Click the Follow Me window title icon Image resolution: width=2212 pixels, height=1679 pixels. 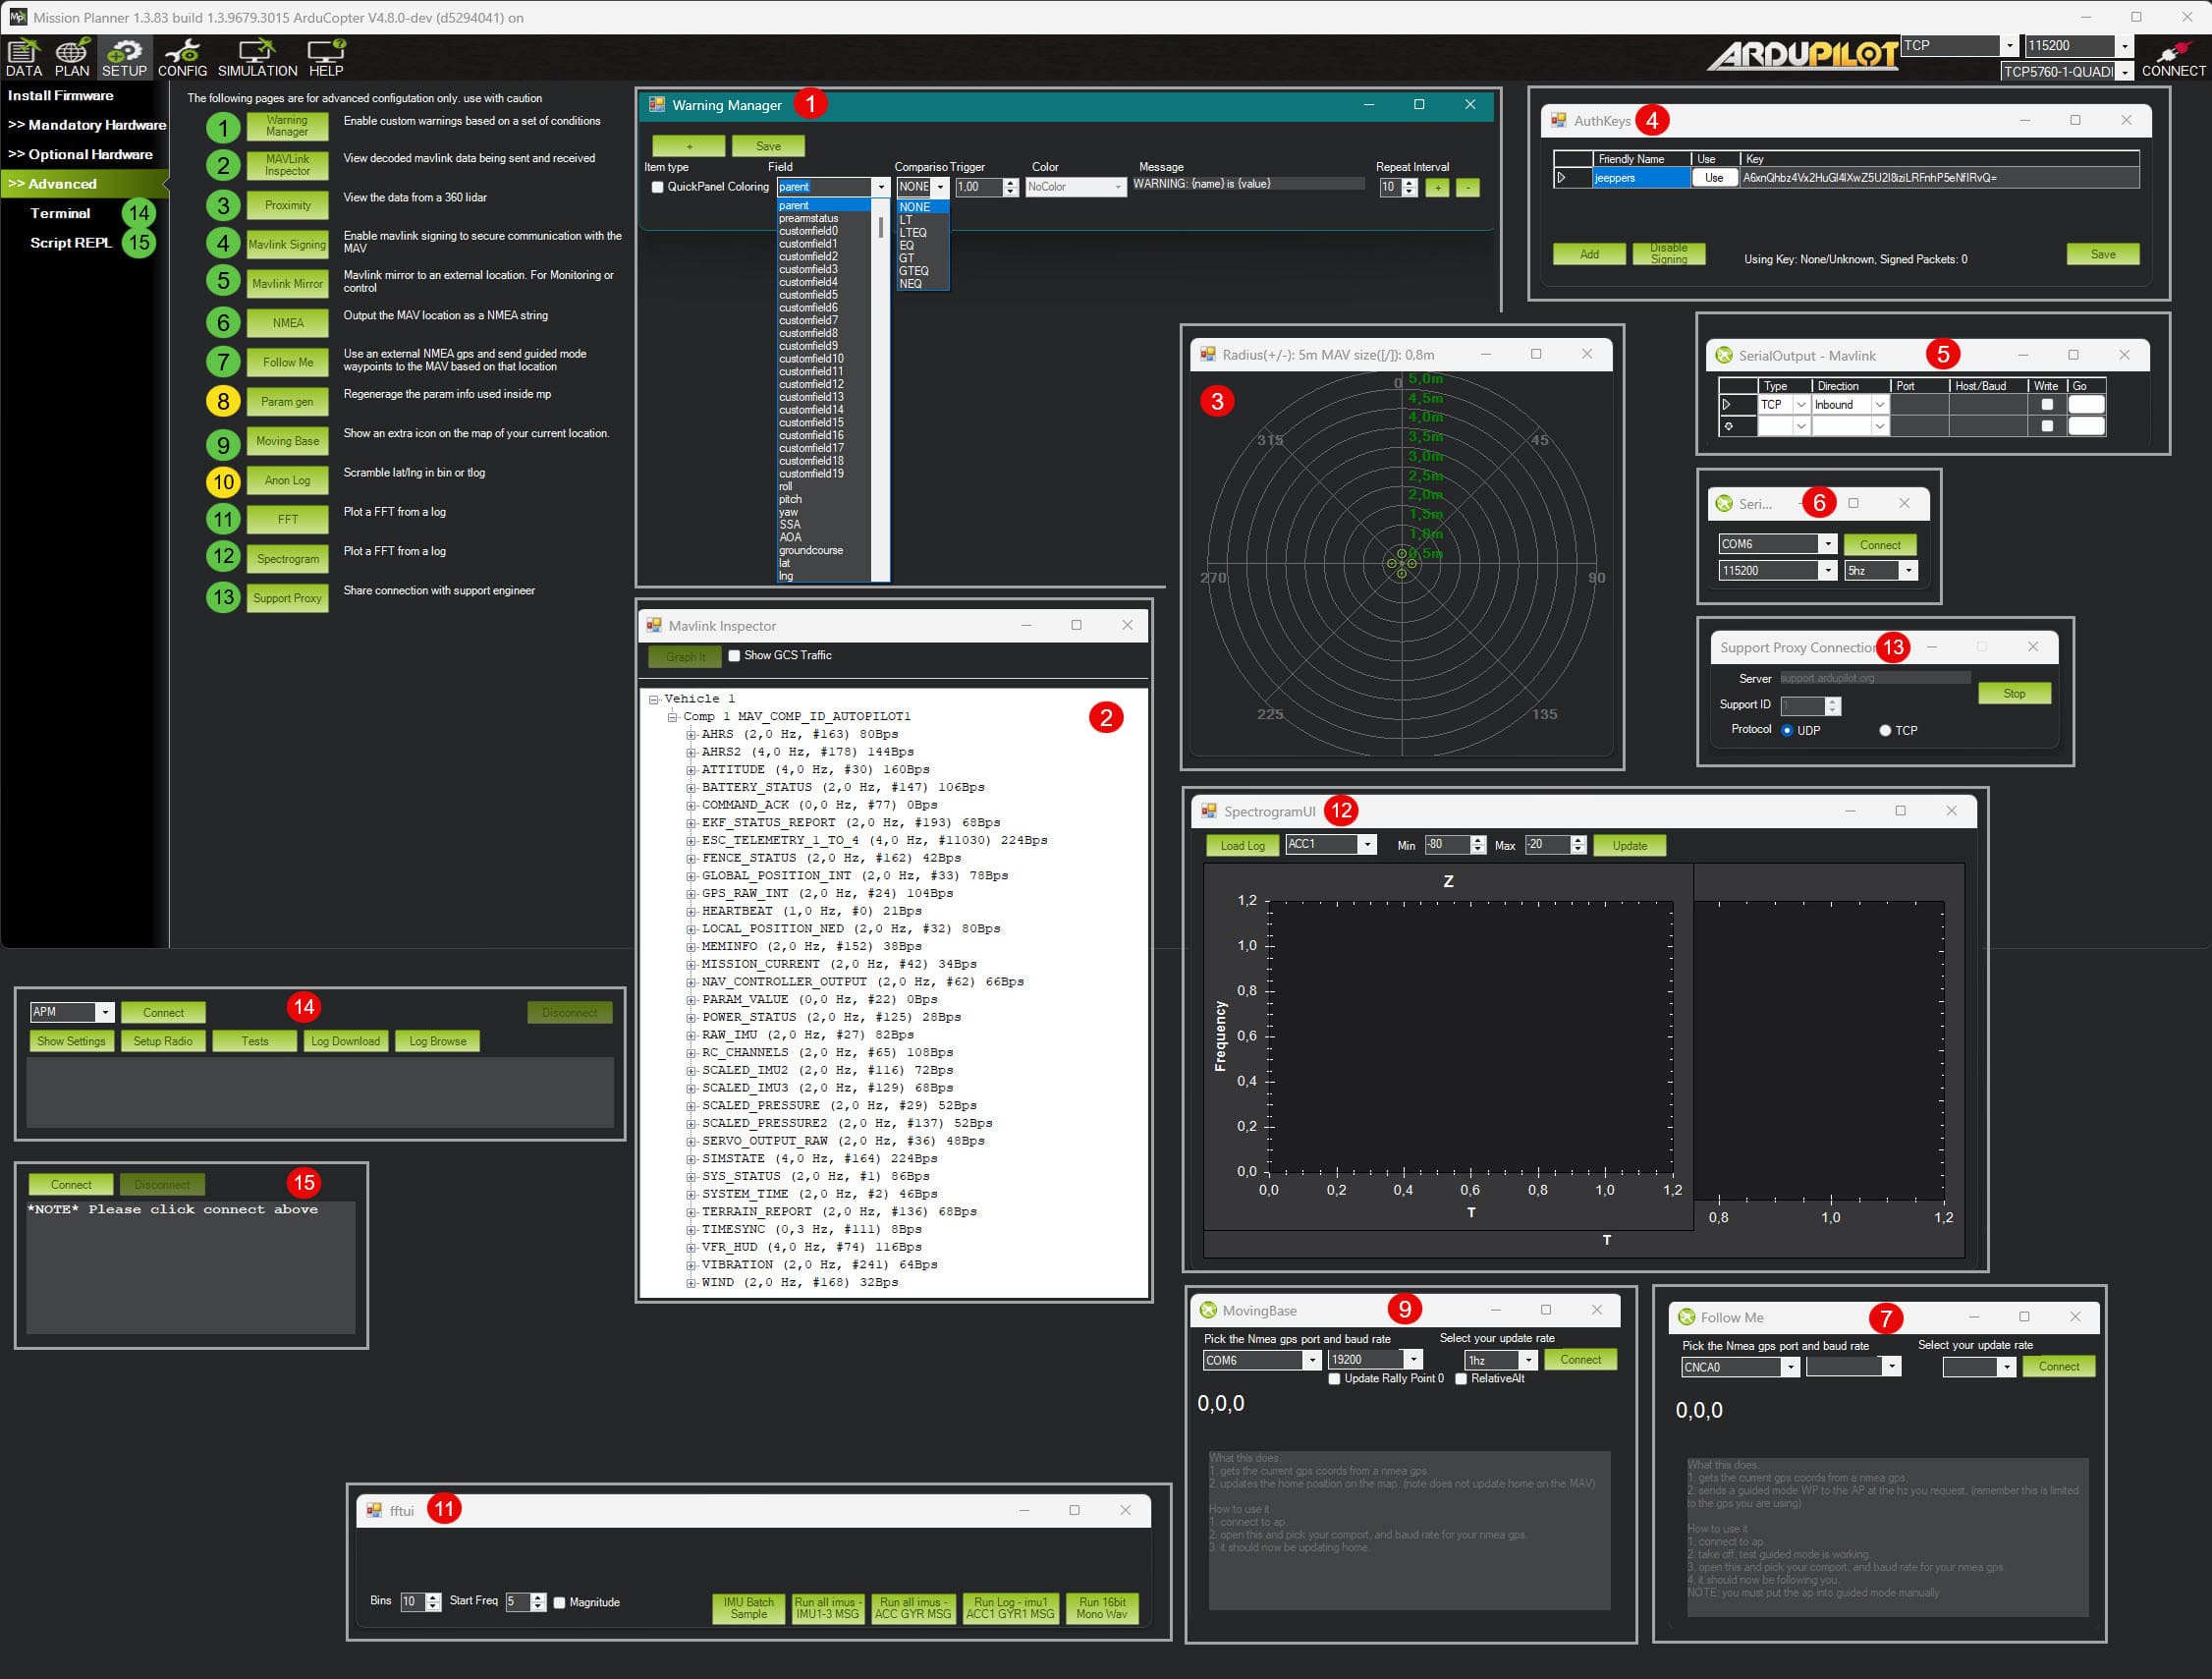tap(1686, 1317)
